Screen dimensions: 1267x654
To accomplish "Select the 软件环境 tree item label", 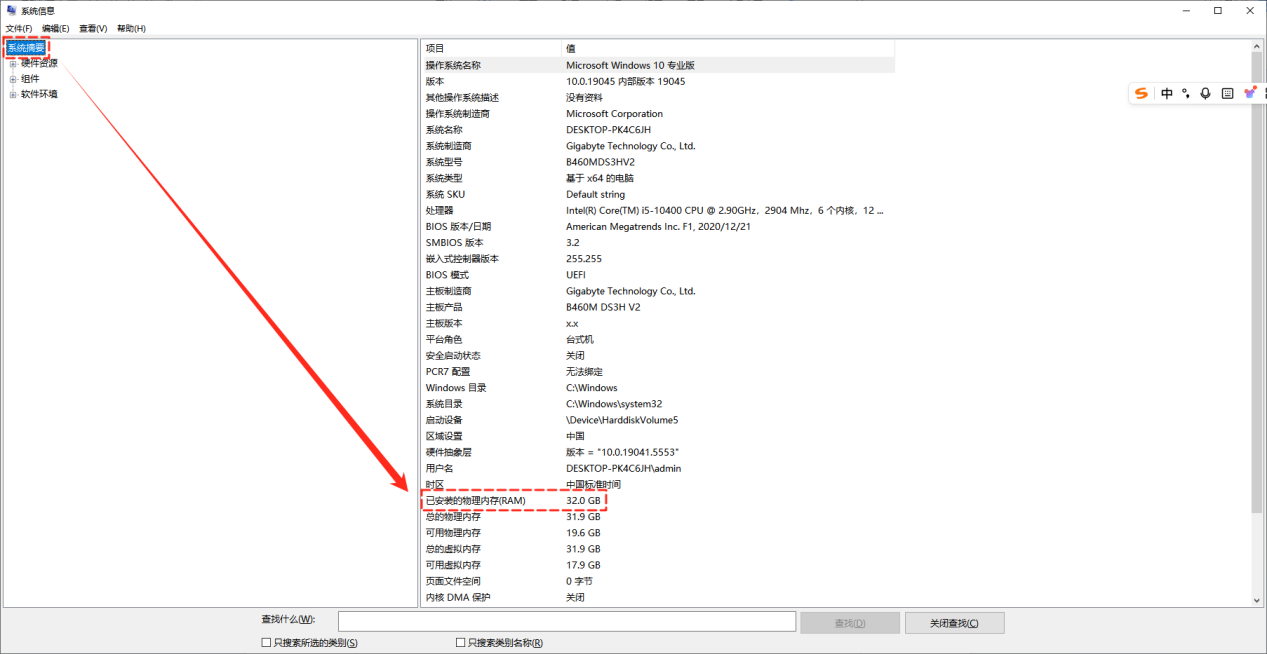I will pyautogui.click(x=39, y=94).
